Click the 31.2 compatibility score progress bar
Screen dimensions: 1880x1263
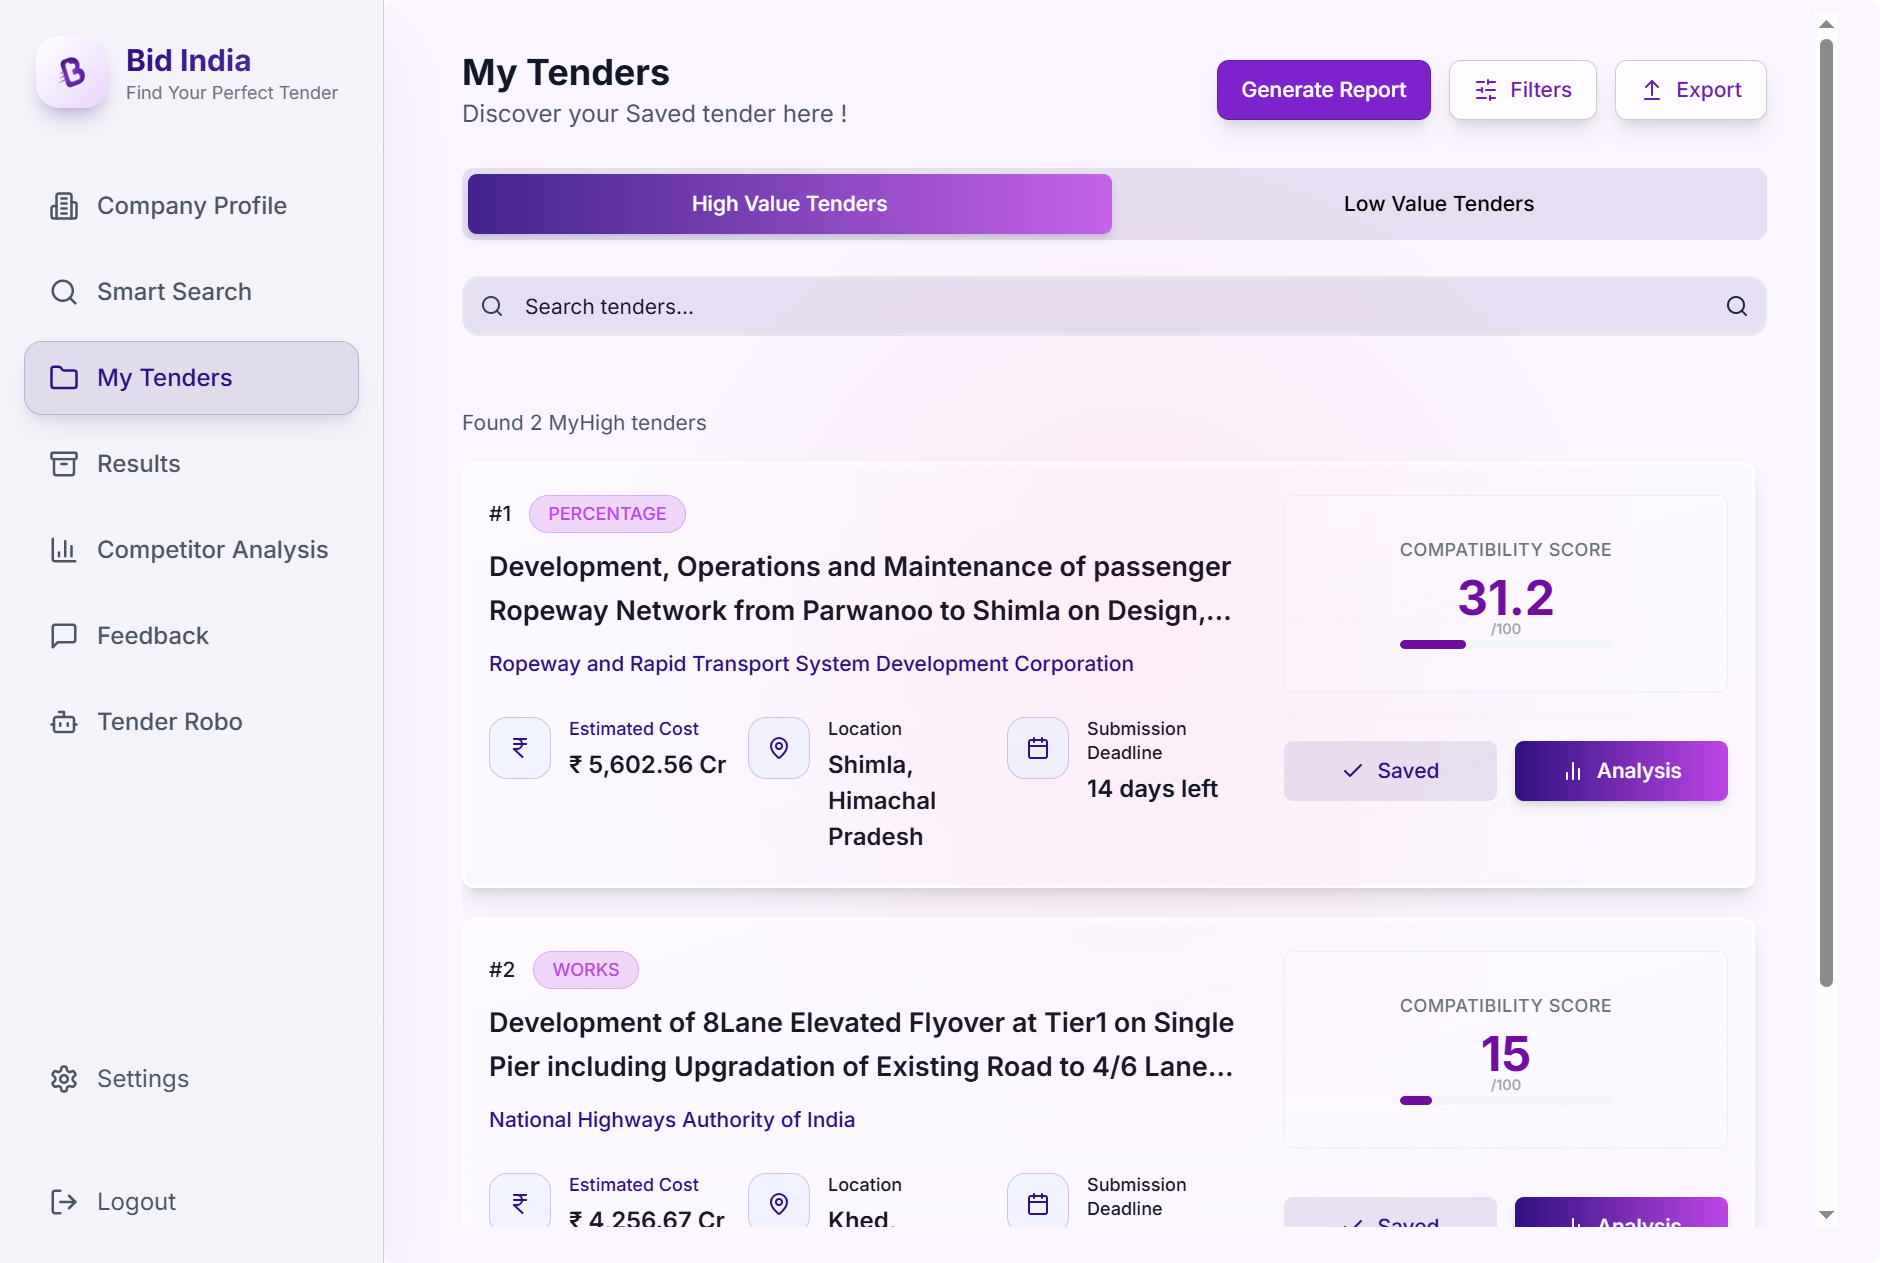pos(1505,645)
